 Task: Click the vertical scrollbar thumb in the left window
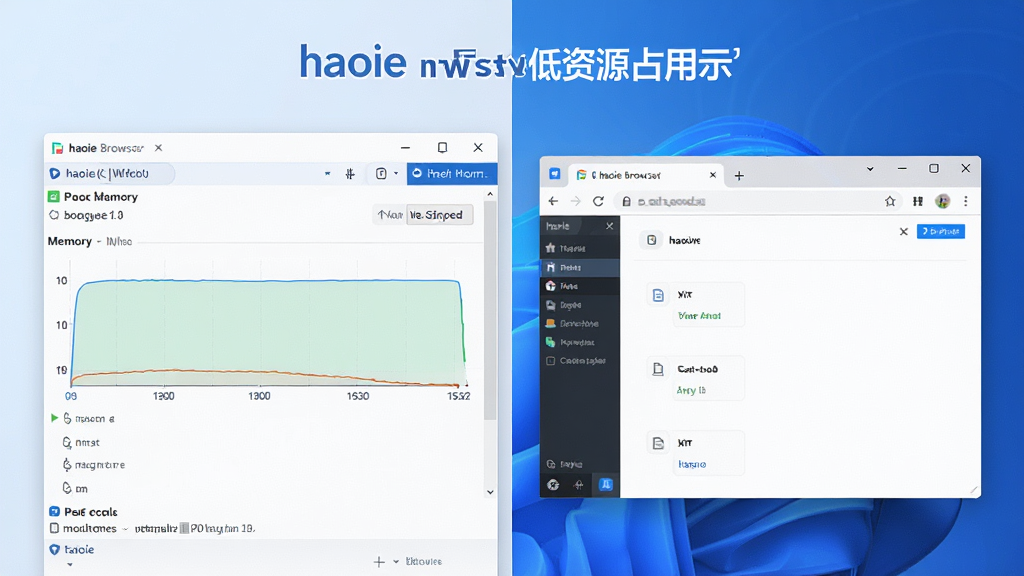(490, 310)
